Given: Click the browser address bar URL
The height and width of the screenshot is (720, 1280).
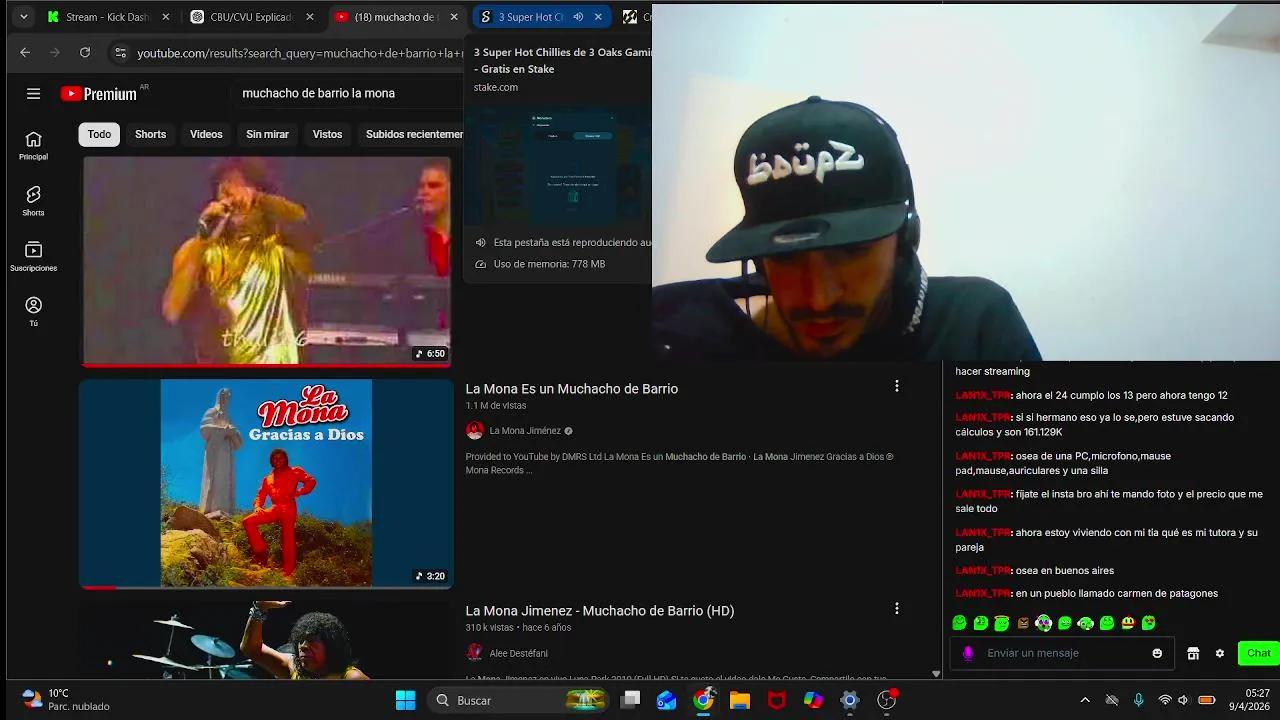Looking at the screenshot, I should 300,53.
